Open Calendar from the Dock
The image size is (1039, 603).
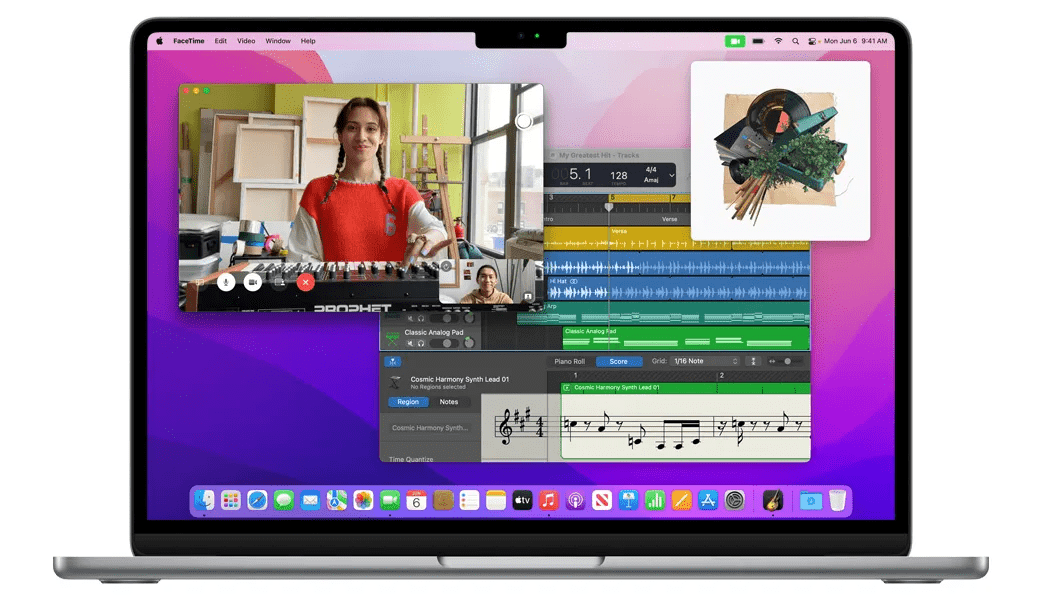416,500
